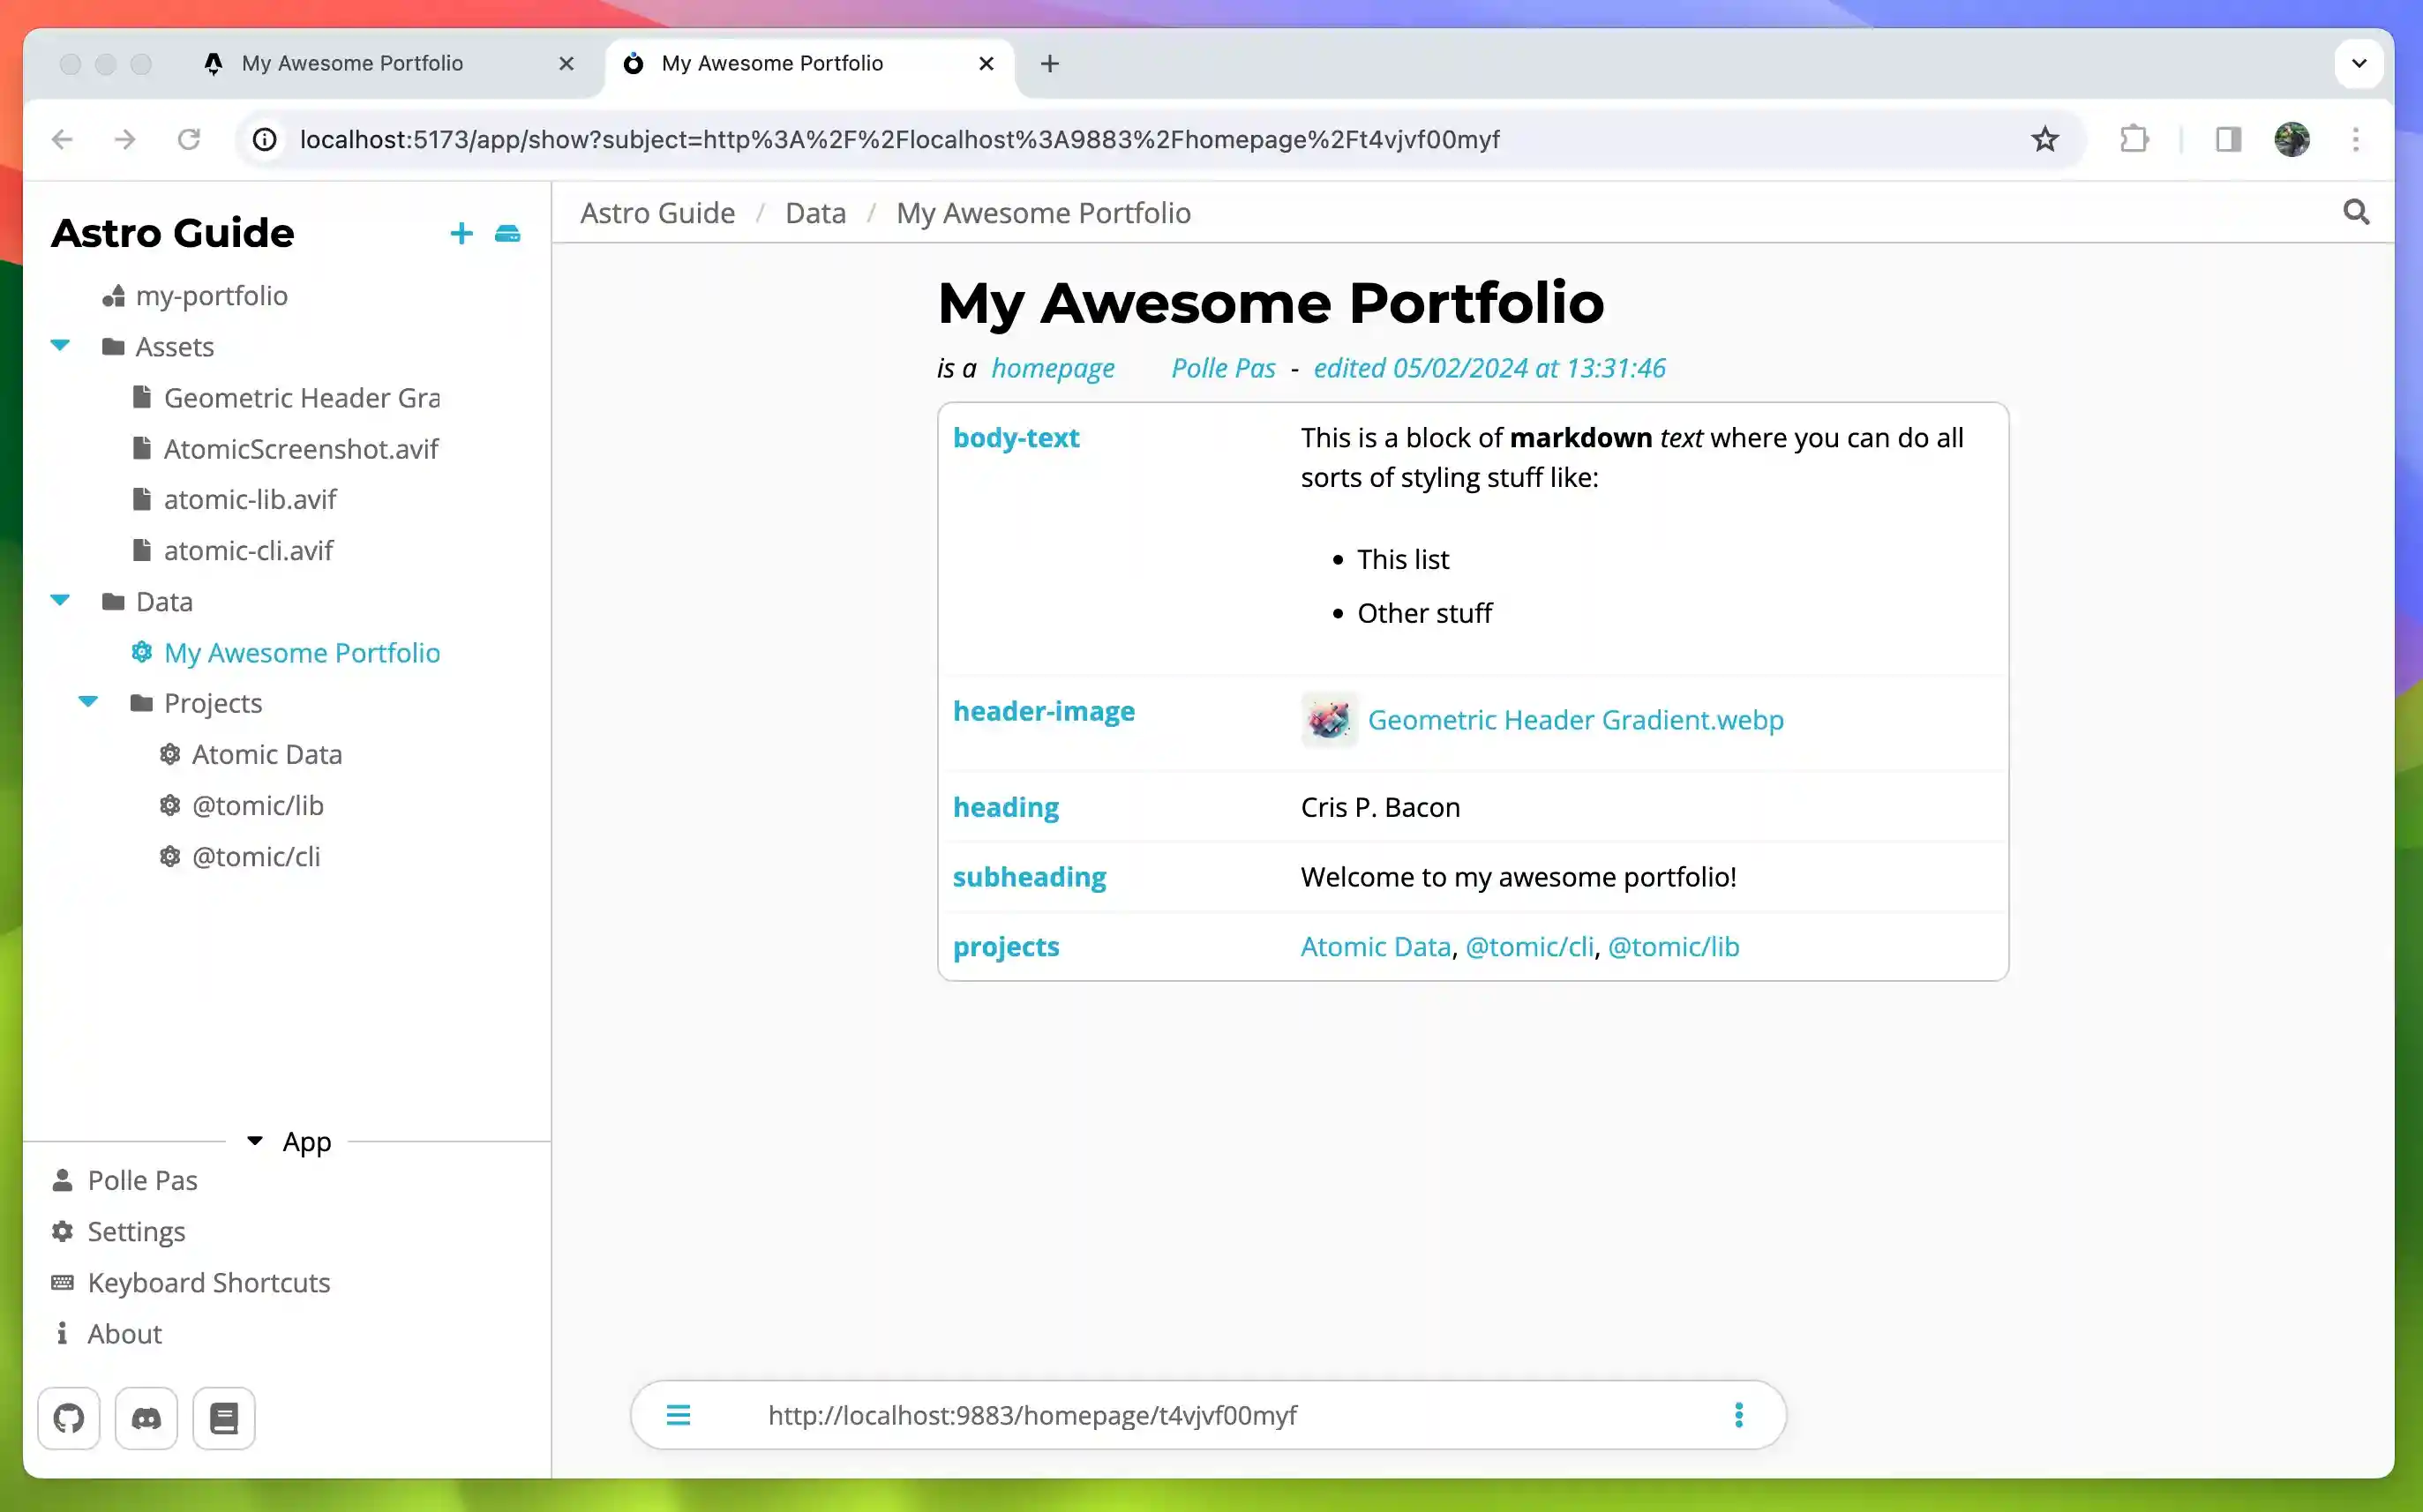Click the search magnifier icon

tap(2356, 212)
